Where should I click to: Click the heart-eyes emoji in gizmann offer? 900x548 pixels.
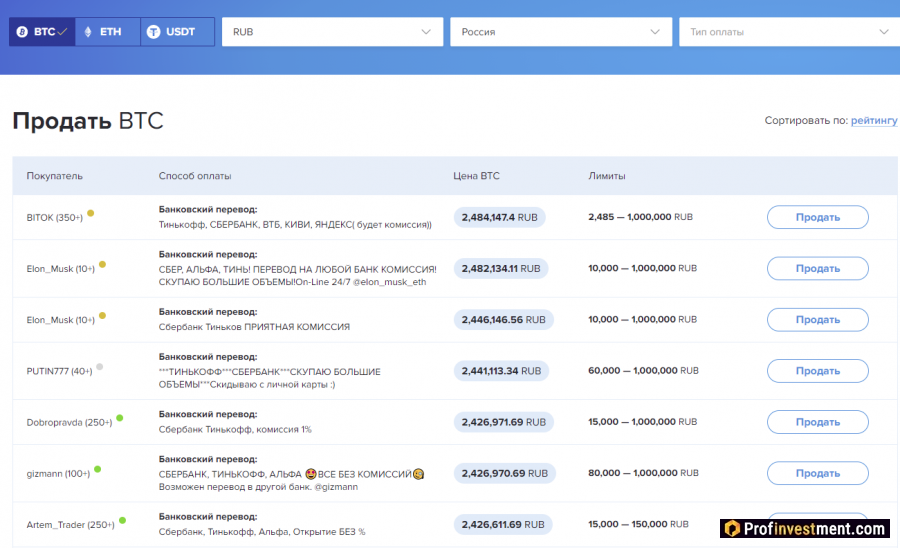(x=311, y=474)
